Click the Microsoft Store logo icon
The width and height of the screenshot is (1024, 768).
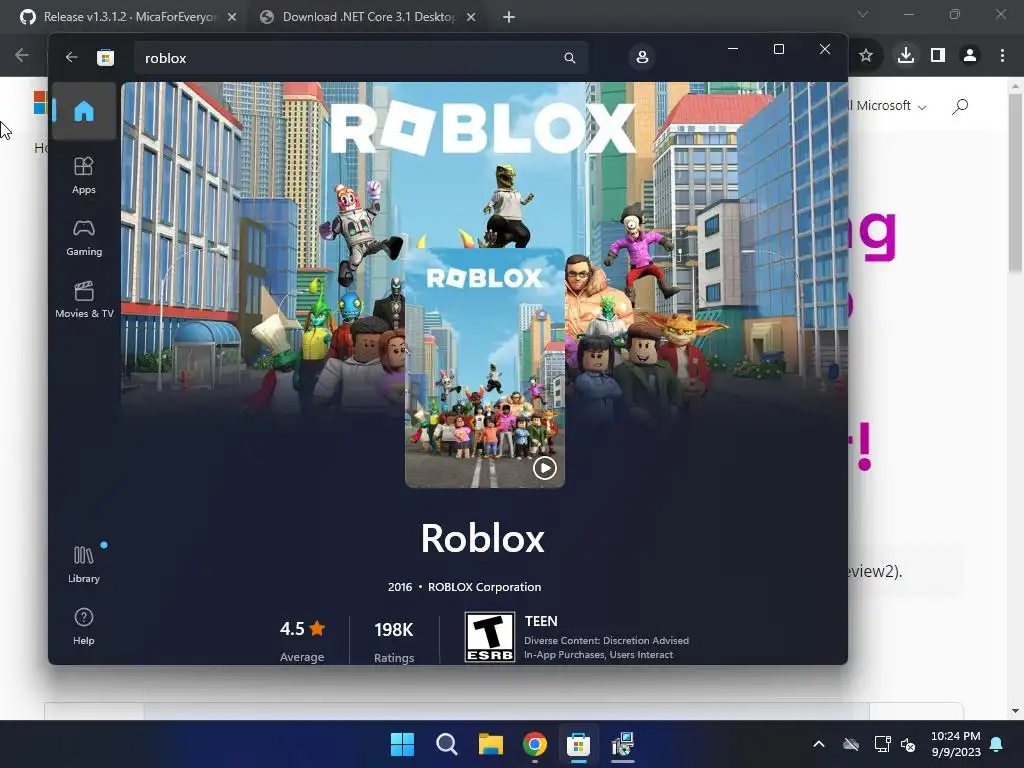tap(105, 57)
